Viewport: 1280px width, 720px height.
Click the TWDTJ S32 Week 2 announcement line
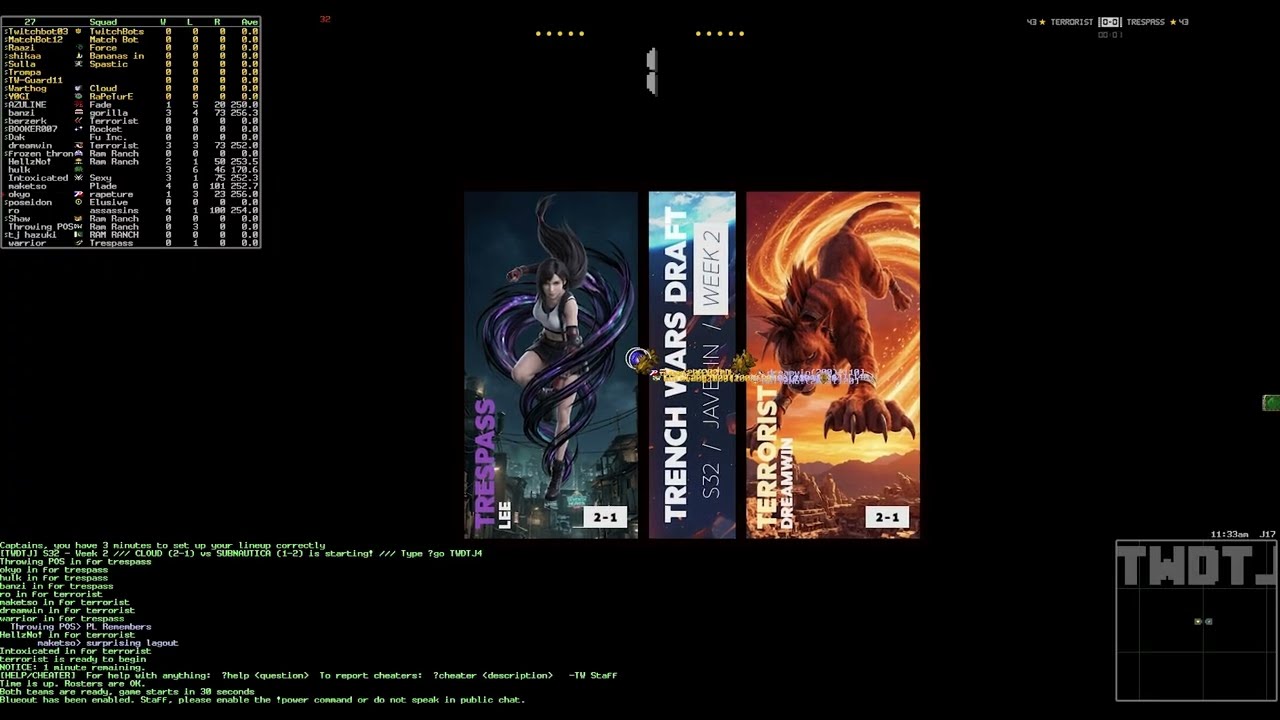241,554
